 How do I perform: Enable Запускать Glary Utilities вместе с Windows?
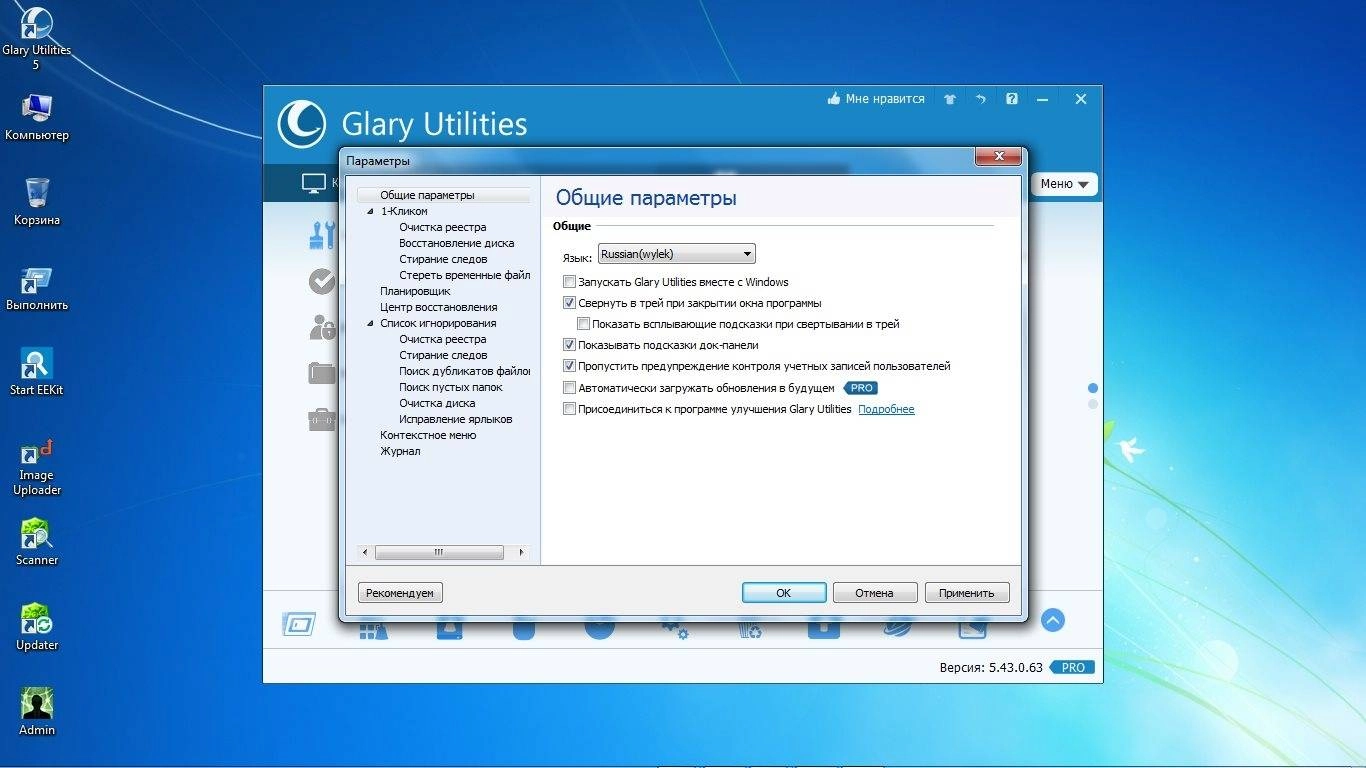569,282
